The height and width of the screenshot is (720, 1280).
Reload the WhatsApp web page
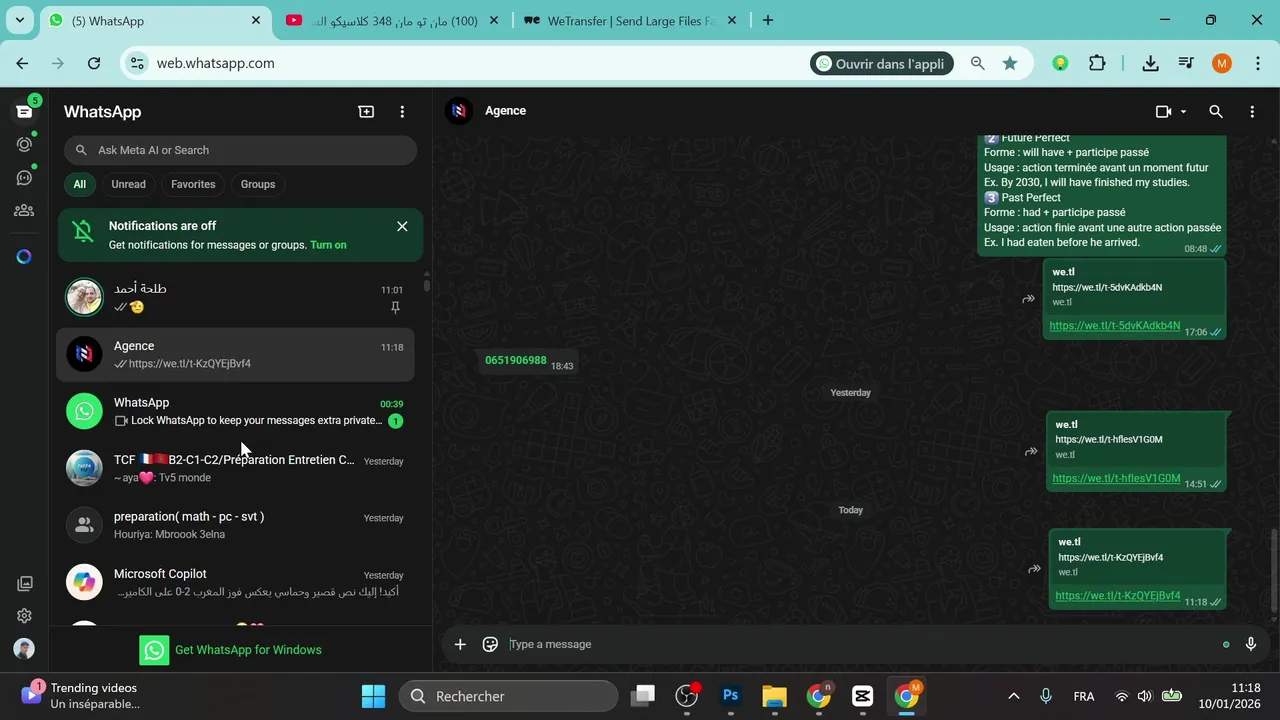pos(93,63)
